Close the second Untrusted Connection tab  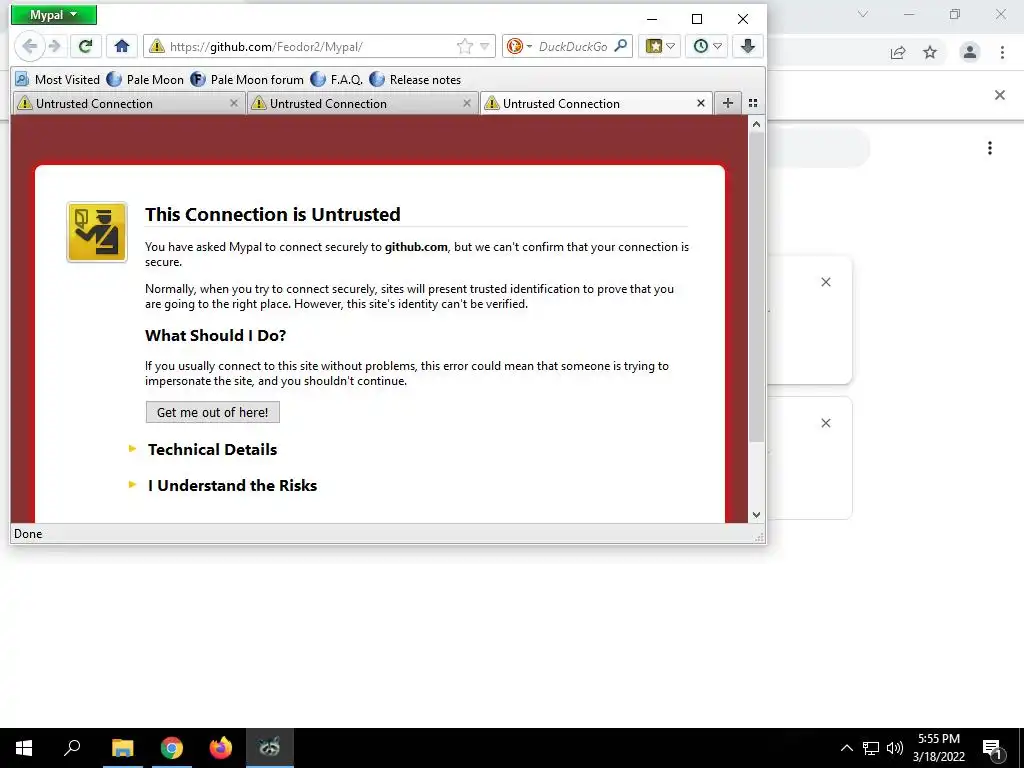(467, 103)
